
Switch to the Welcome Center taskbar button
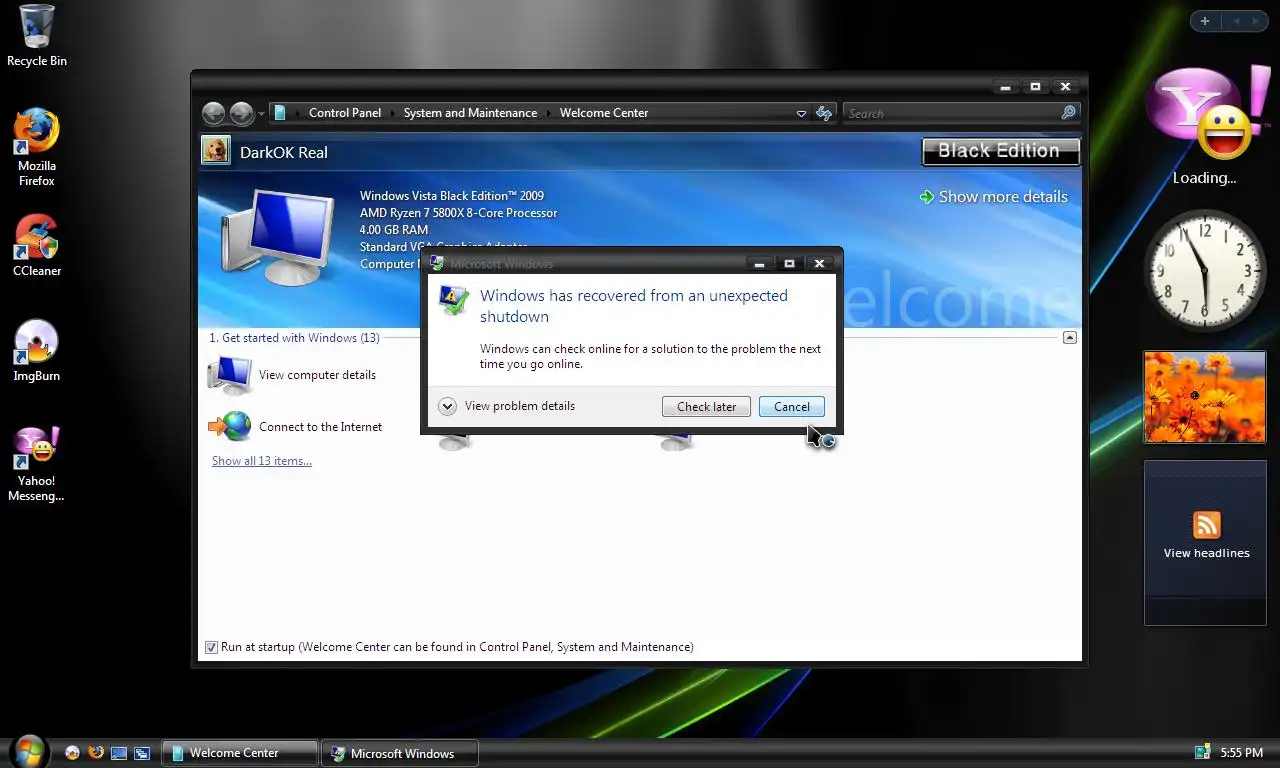point(239,753)
